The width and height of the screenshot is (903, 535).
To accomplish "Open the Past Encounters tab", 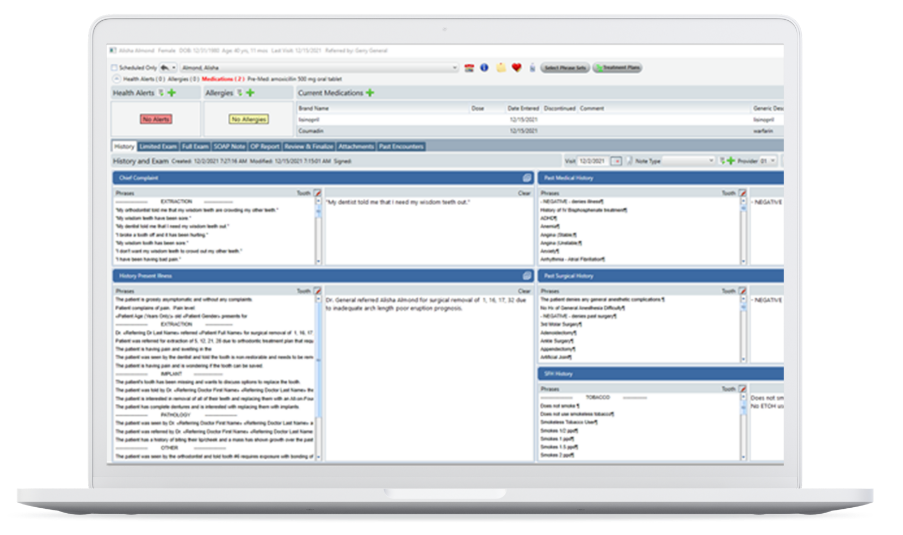I will click(x=401, y=146).
